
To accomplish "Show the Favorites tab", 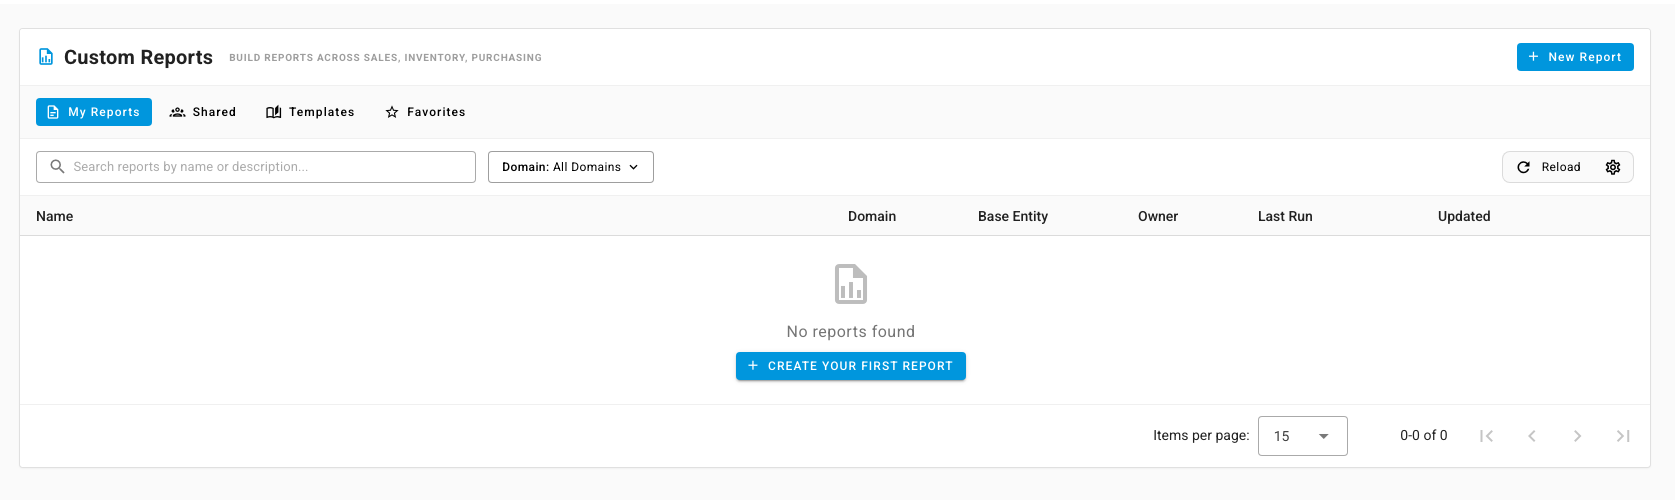I will [x=425, y=112].
